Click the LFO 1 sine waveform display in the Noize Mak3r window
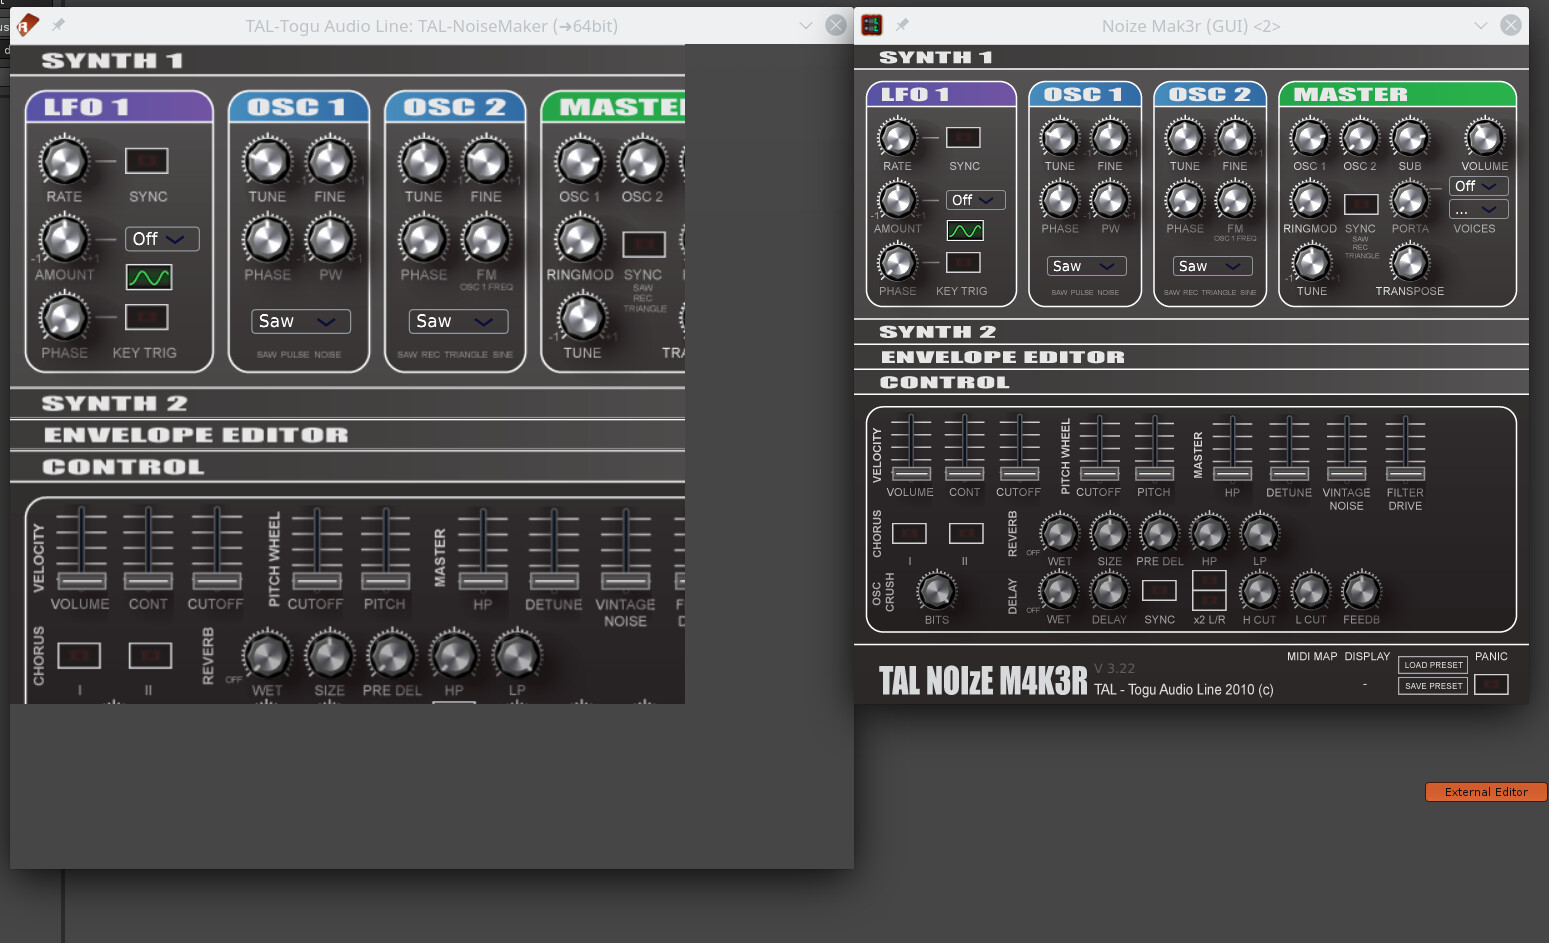 965,231
